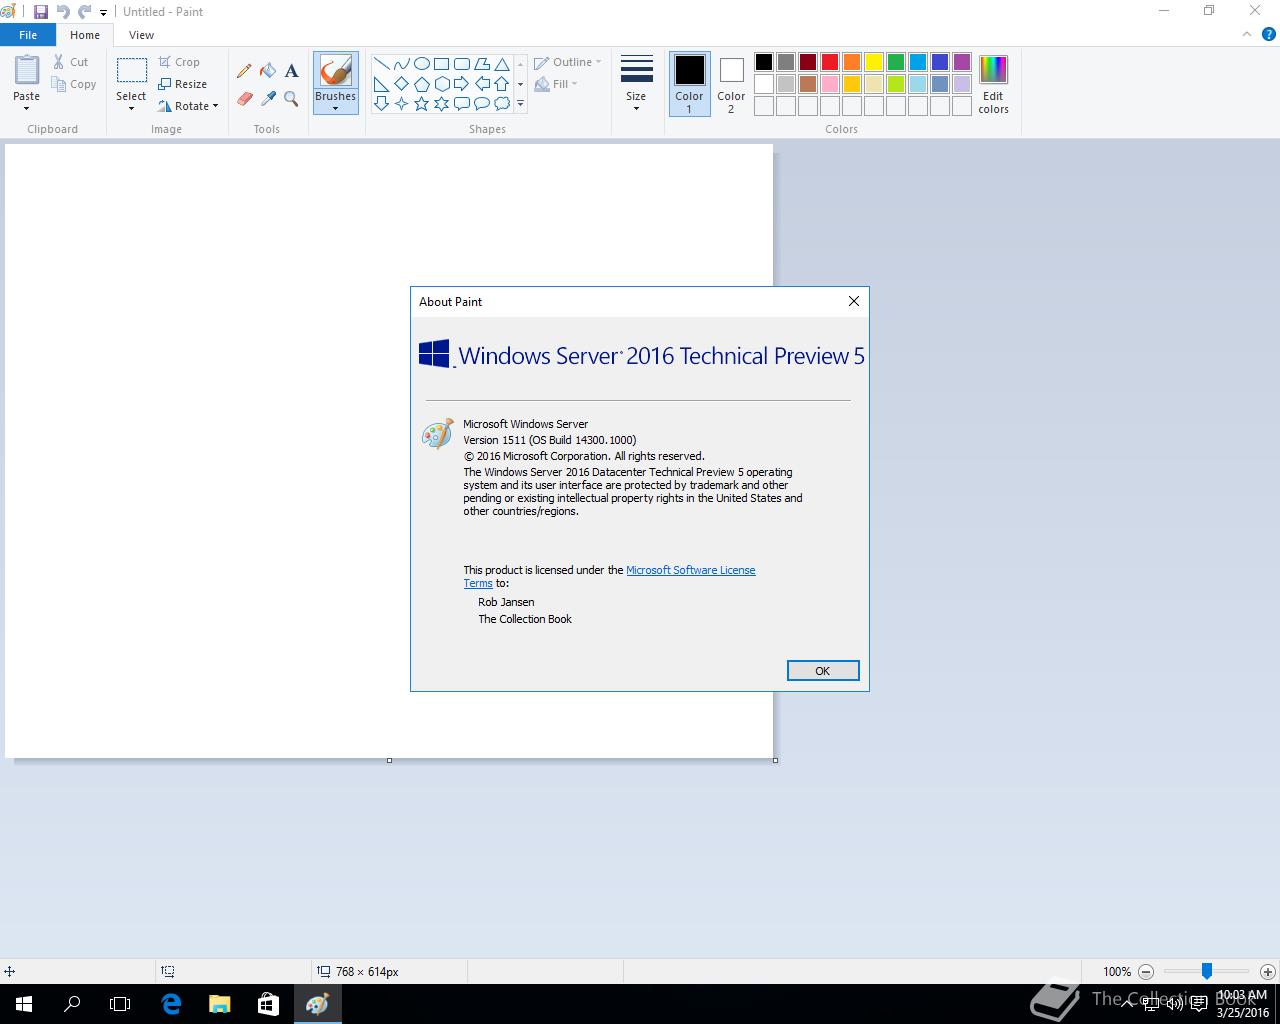Switch to the Home tab

85,35
